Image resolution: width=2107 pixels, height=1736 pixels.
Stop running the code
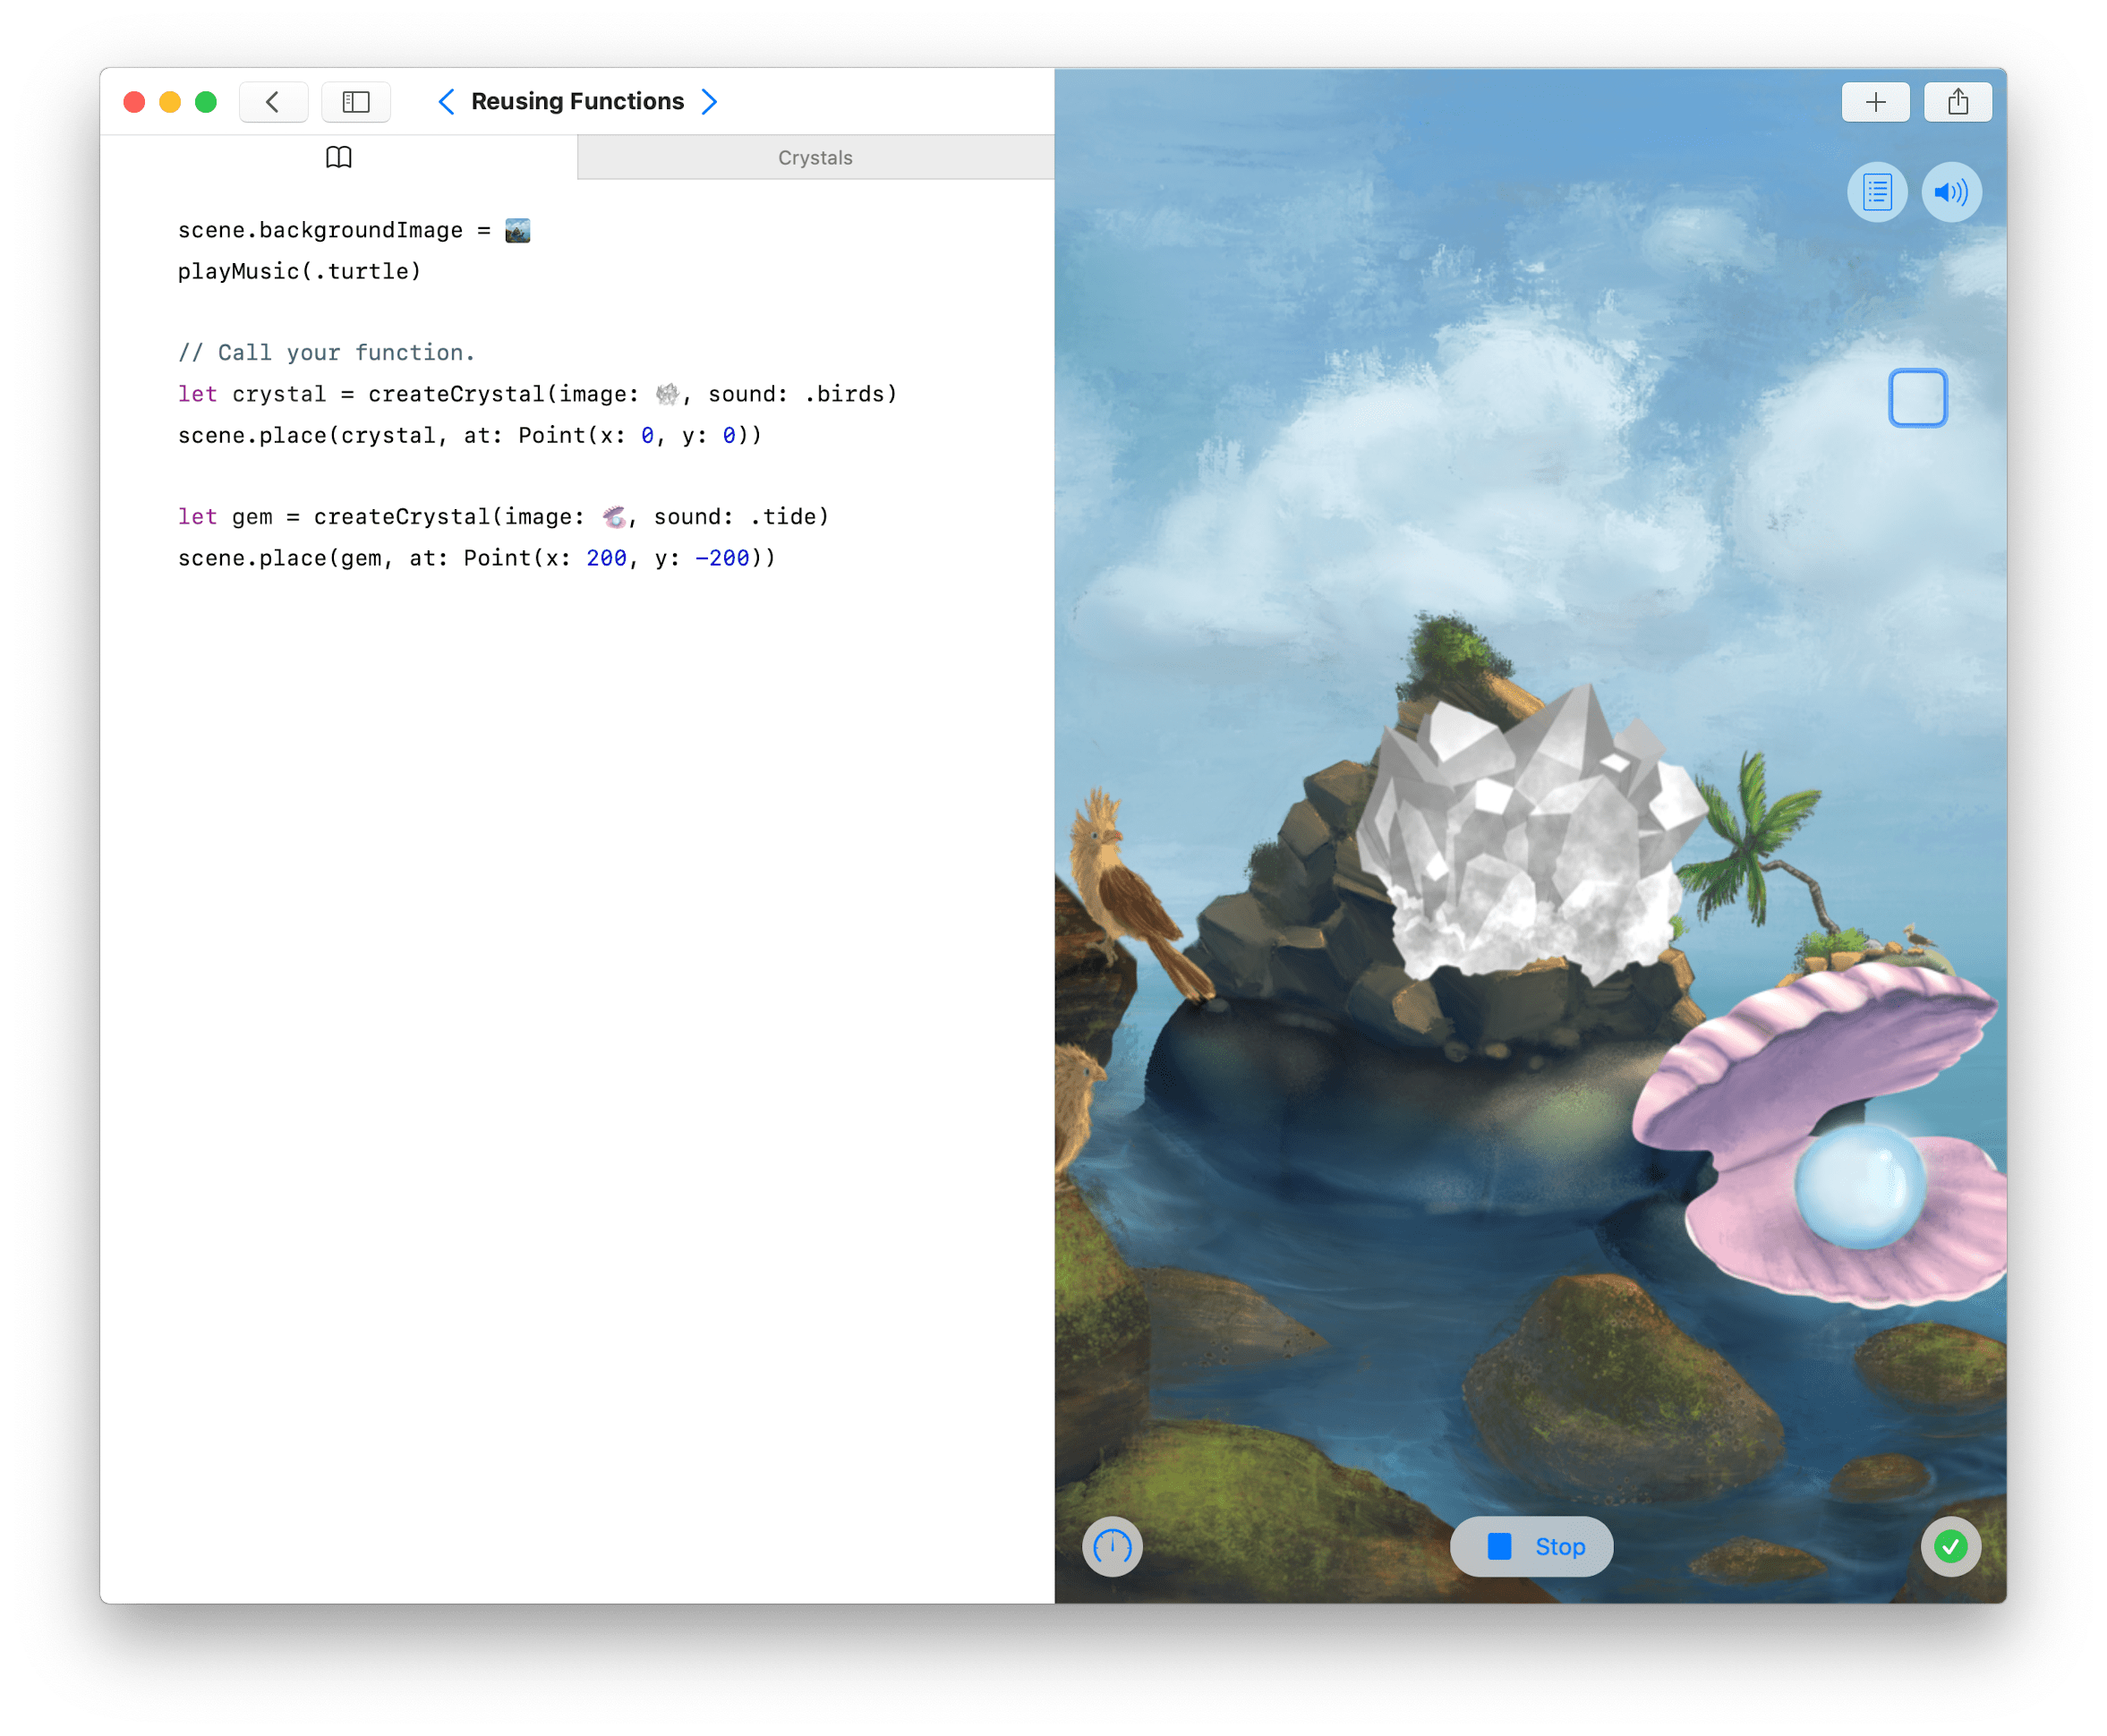pos(1531,1546)
